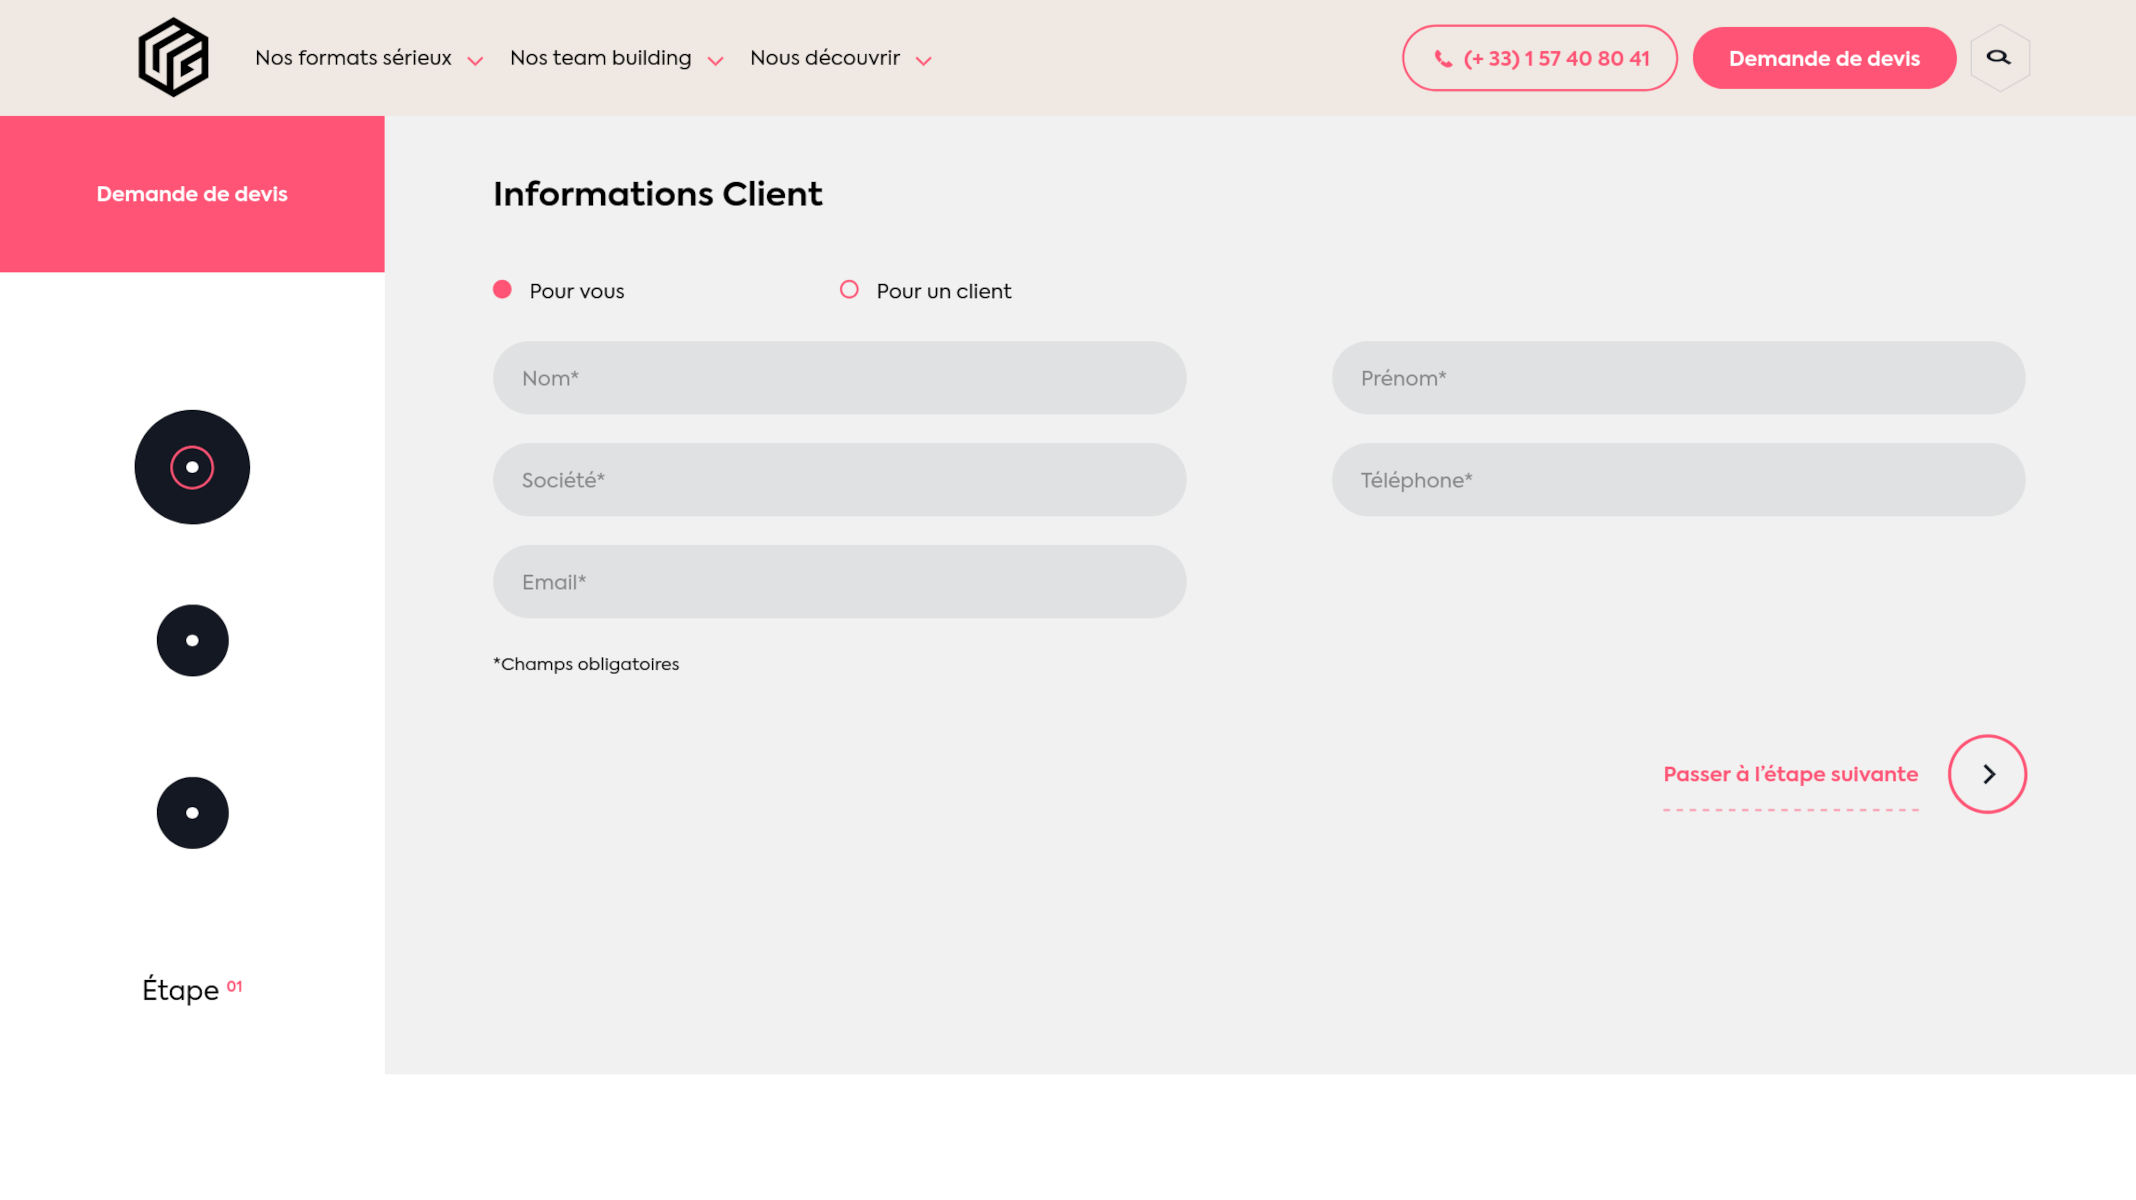Click the phone icon in header
The width and height of the screenshot is (2136, 1200).
click(x=1443, y=59)
